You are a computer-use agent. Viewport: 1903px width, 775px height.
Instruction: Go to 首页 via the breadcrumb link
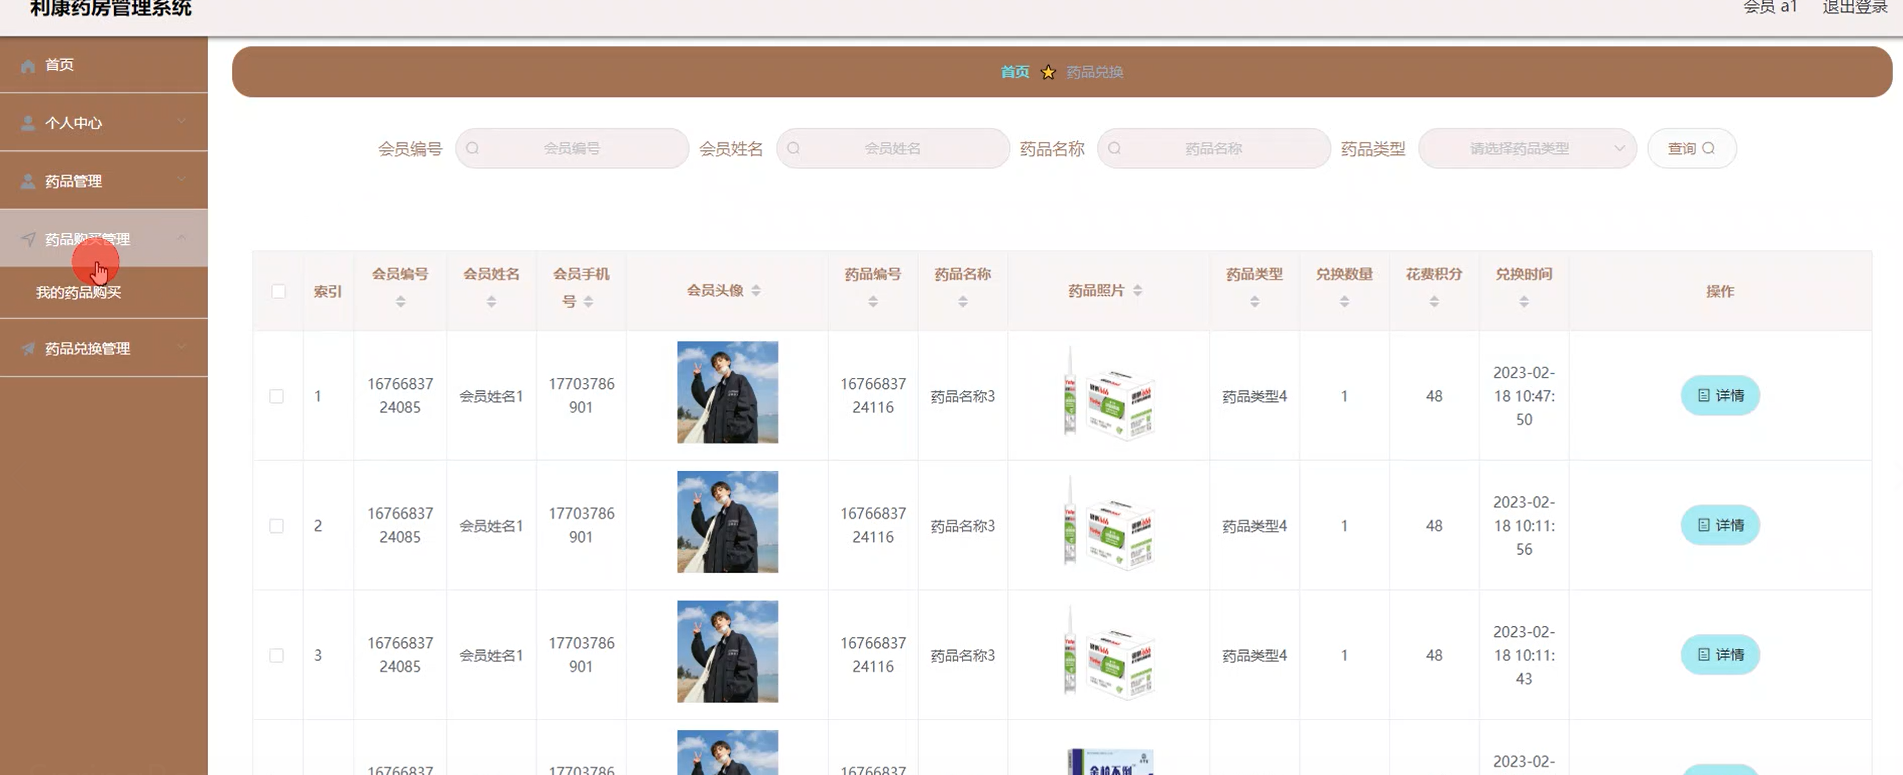coord(1015,72)
